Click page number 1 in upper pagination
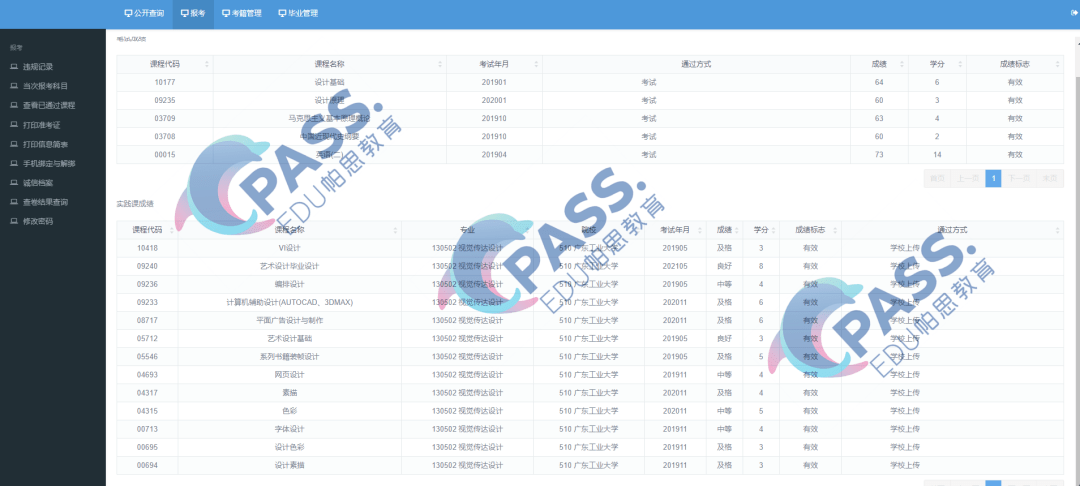The image size is (1080, 486). click(x=993, y=179)
